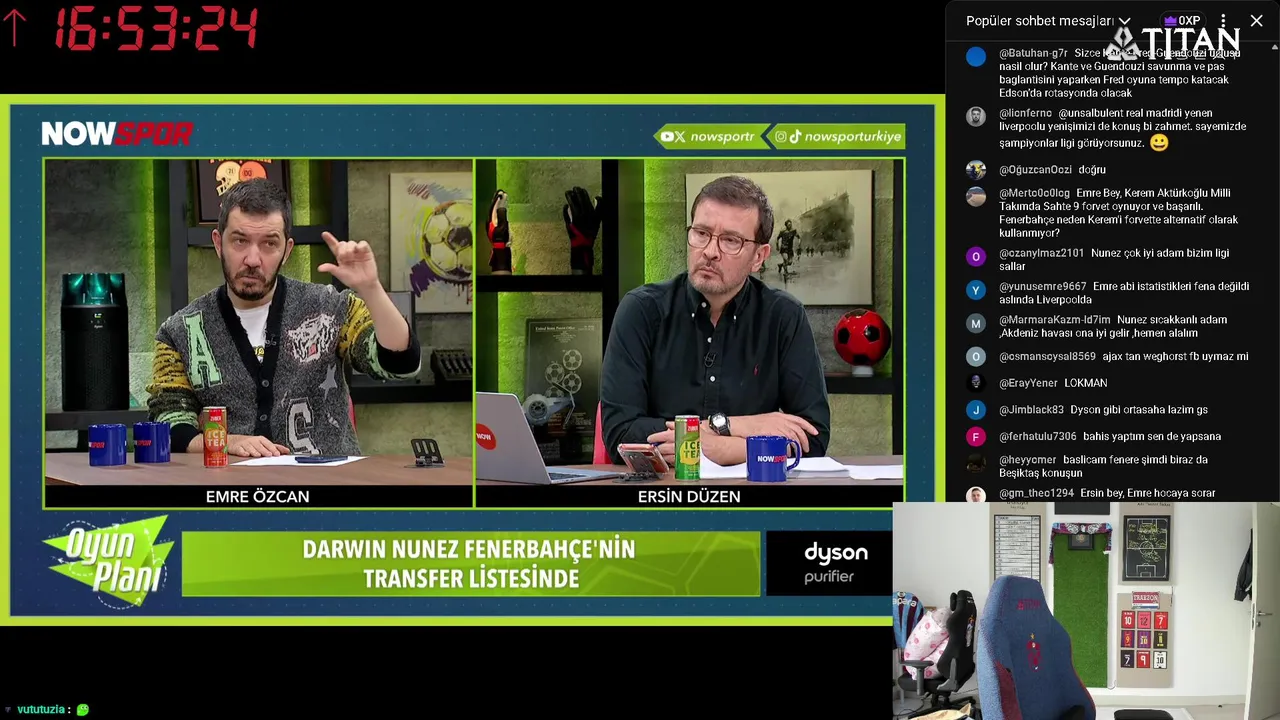Click the username @OğuzcanOozi in chat
This screenshot has height=720, width=1280.
click(x=1035, y=170)
